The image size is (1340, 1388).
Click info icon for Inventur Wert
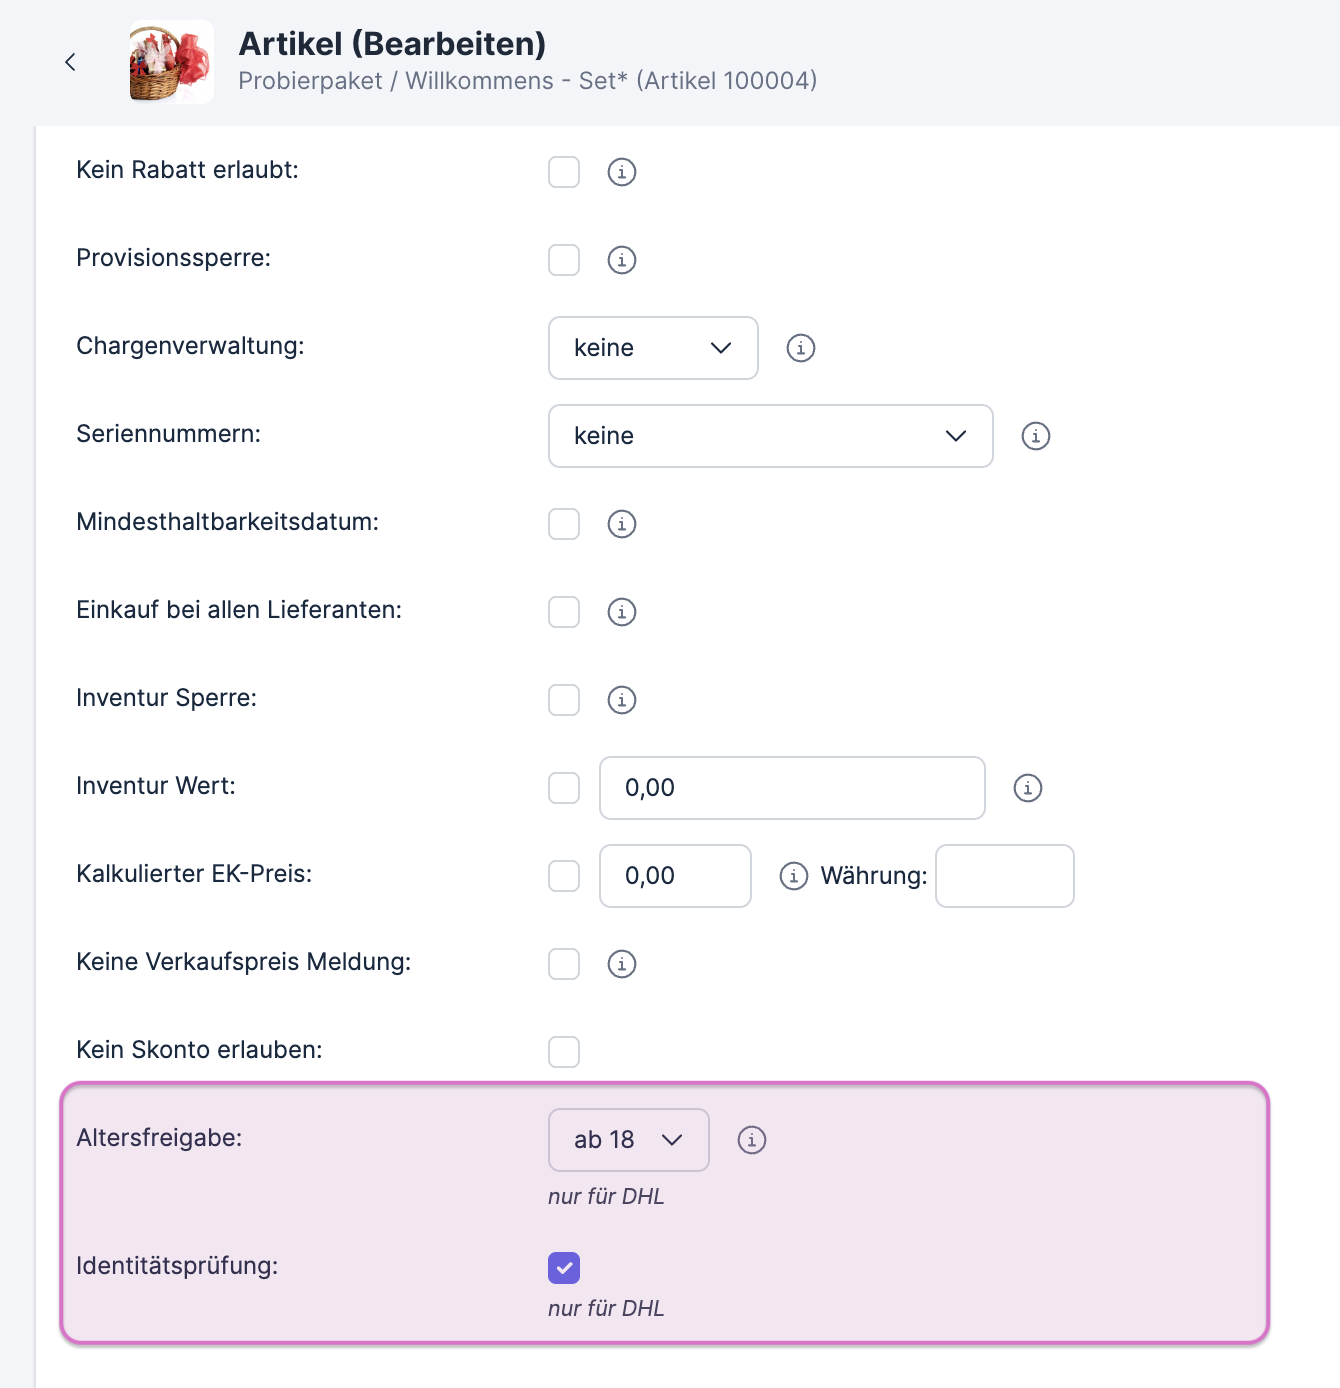[1028, 788]
